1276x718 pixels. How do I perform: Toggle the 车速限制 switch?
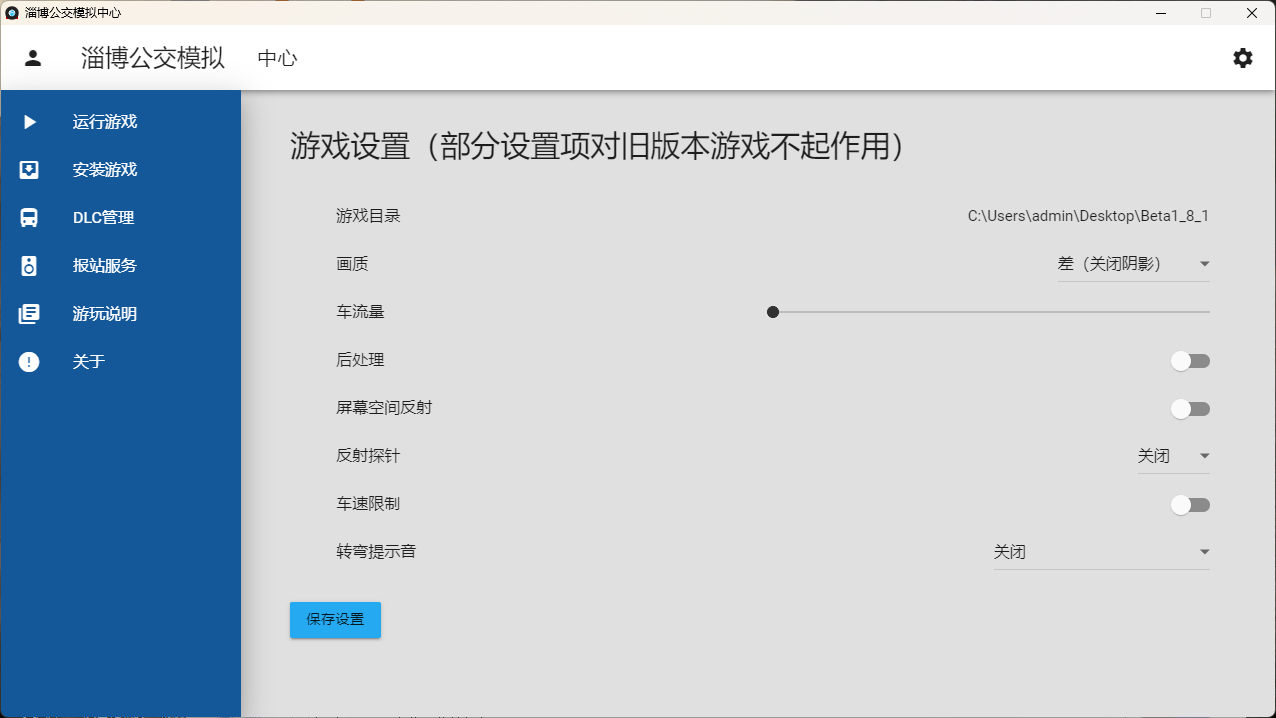coord(1190,505)
